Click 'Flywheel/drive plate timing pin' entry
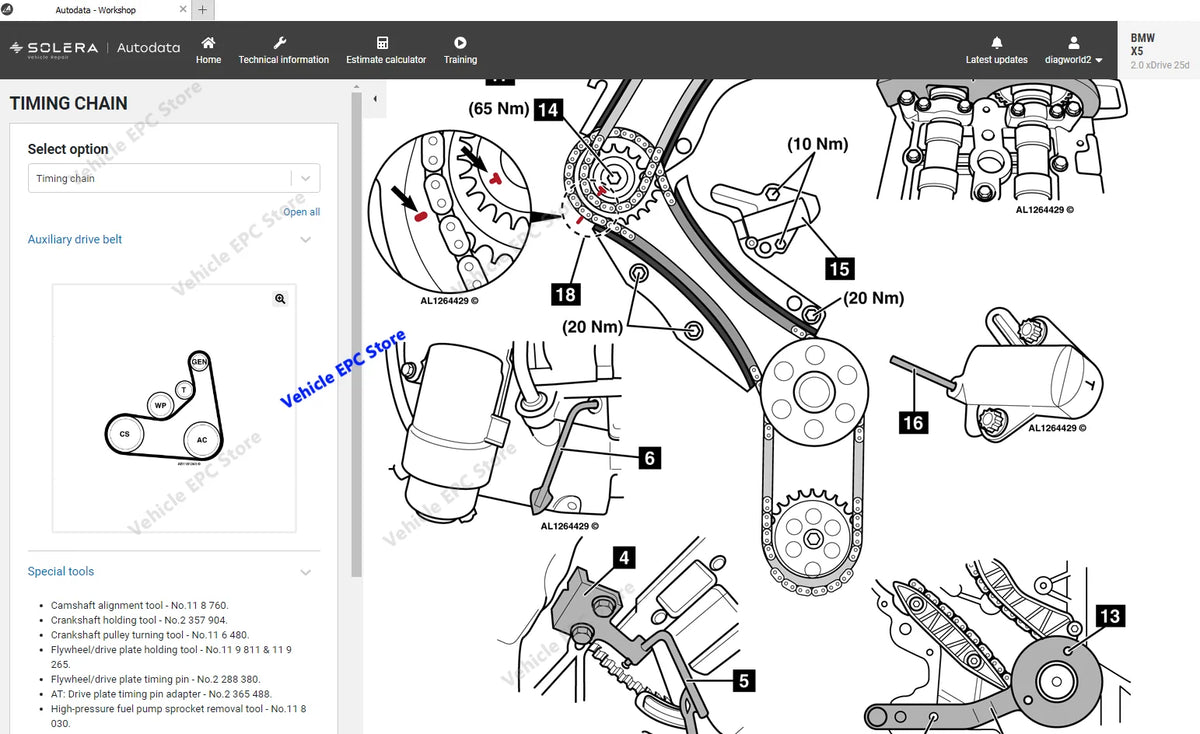The width and height of the screenshot is (1200, 734). [x=155, y=679]
